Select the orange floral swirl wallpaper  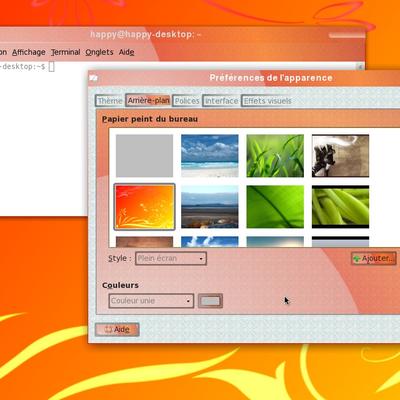click(x=144, y=207)
